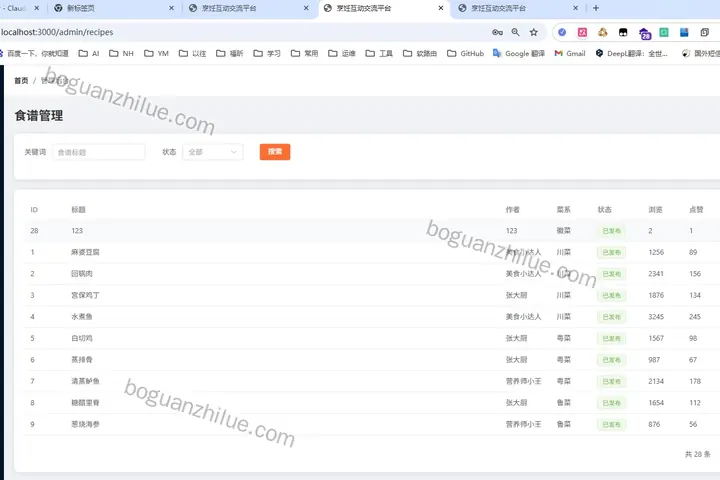Open the overlapping squares icon in toolbar

click(x=704, y=32)
